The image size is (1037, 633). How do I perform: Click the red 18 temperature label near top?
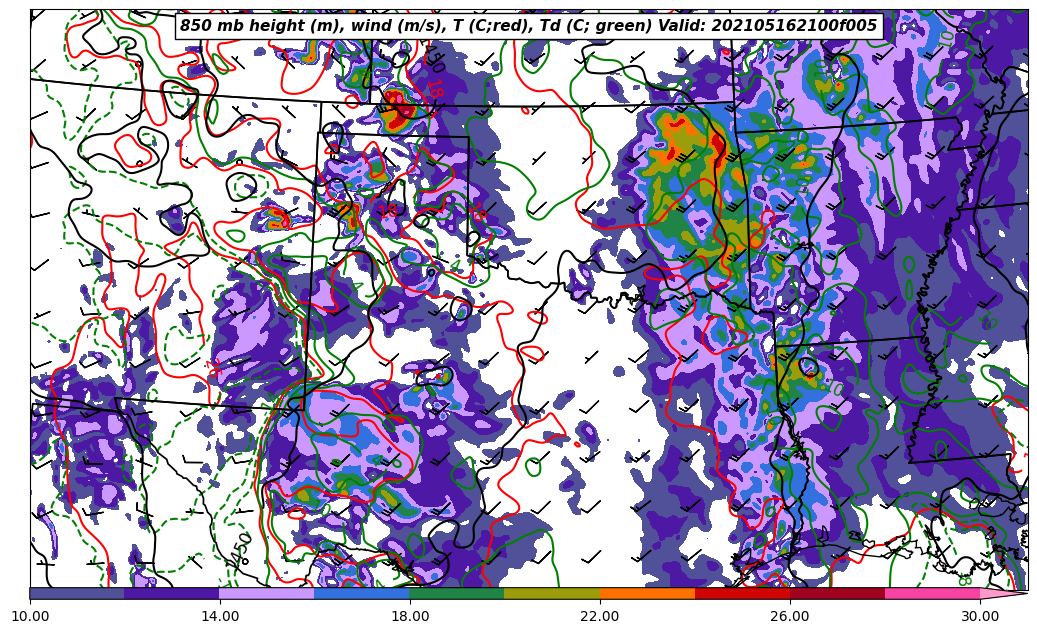434,88
